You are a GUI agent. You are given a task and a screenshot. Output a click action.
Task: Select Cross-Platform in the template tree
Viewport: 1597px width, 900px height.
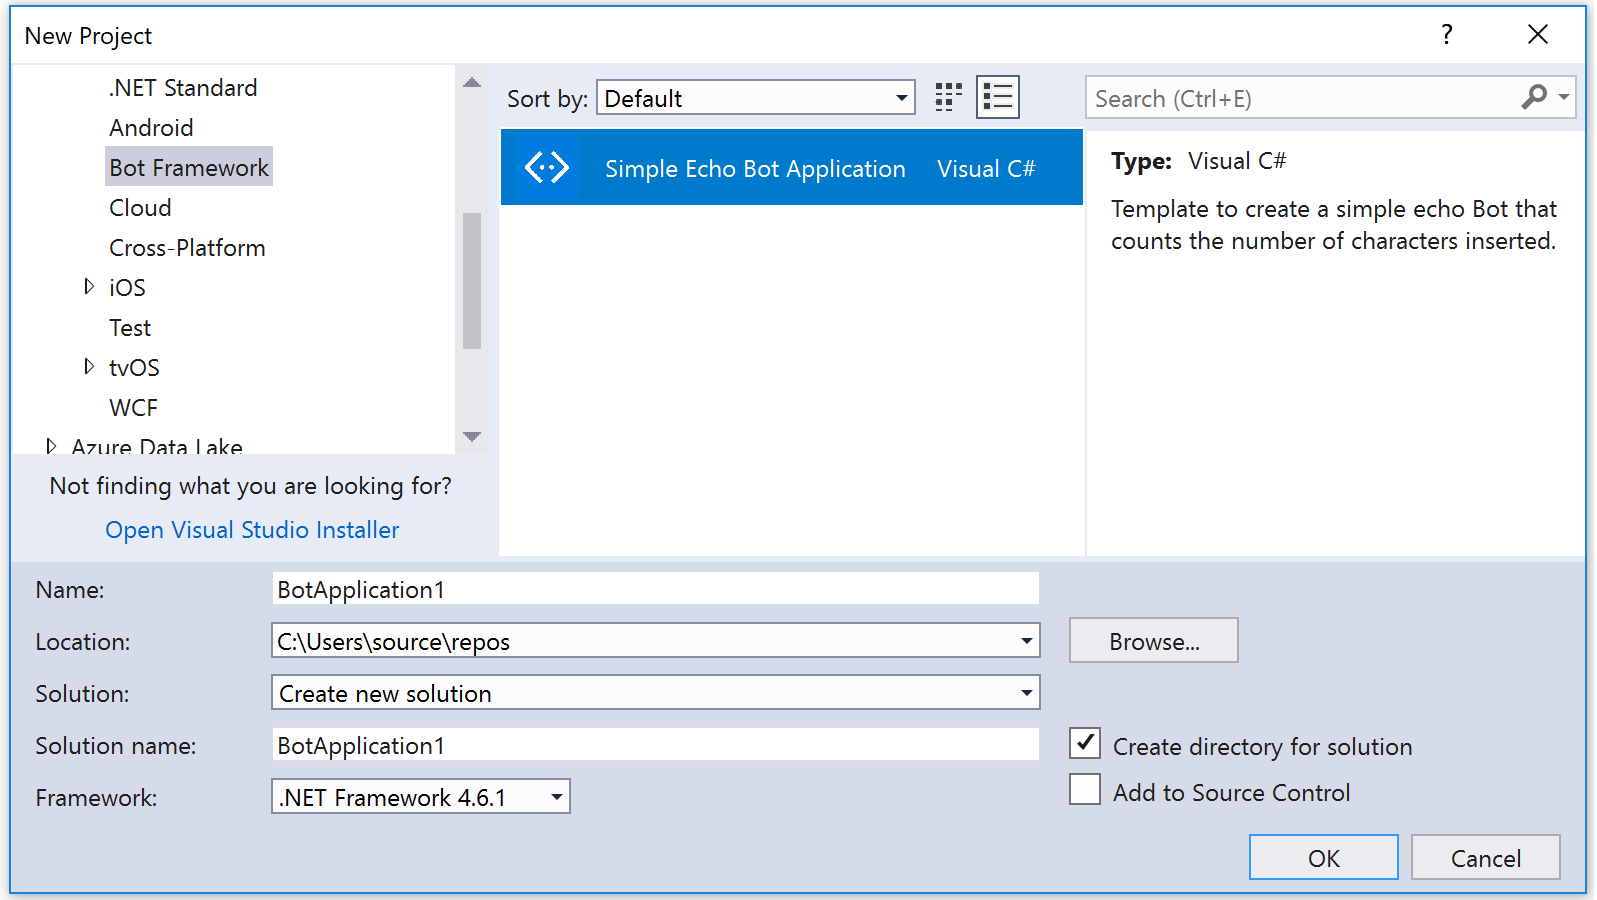coord(187,248)
